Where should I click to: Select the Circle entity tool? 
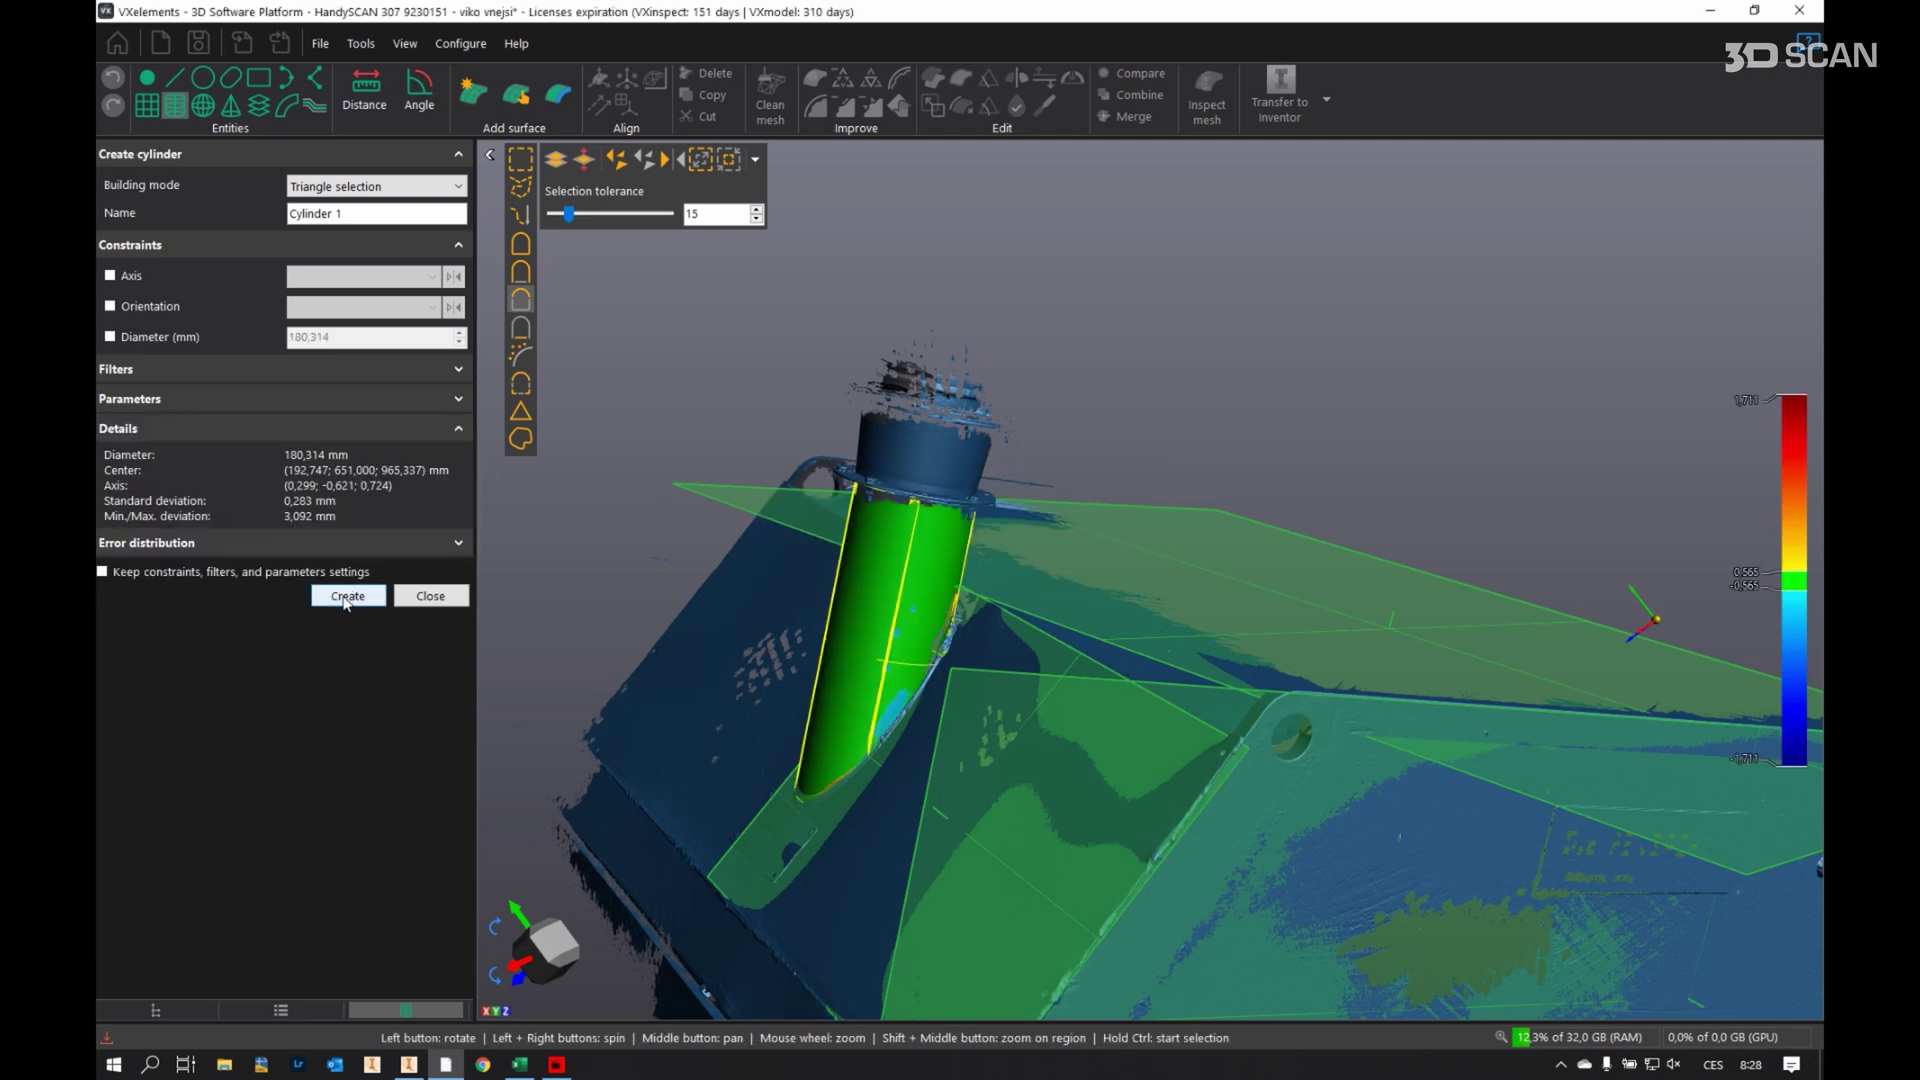pos(202,77)
